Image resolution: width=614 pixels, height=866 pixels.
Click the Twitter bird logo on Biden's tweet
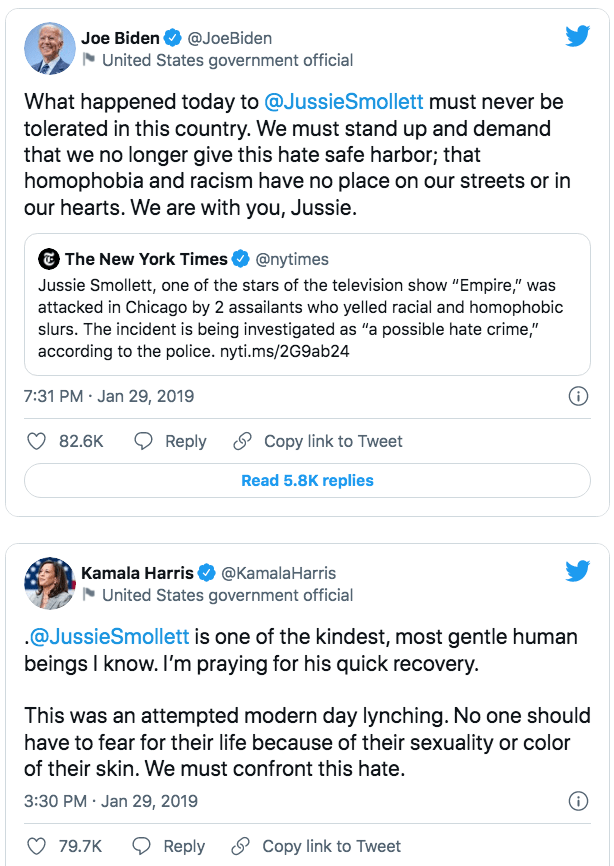(x=577, y=37)
